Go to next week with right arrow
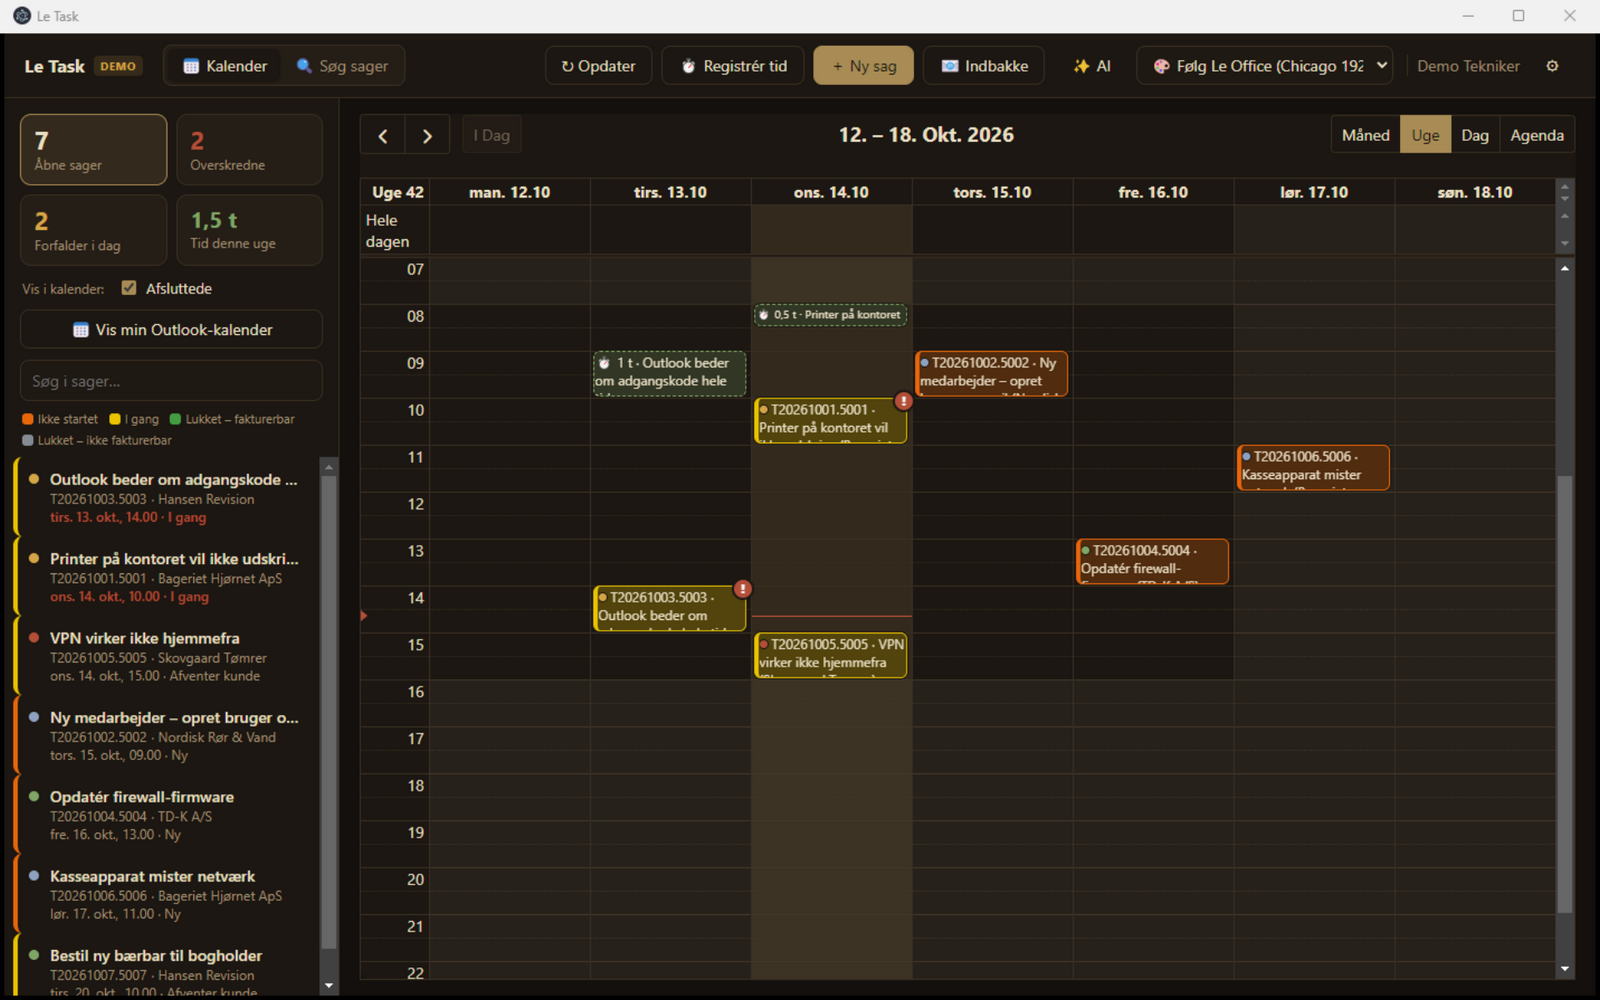The height and width of the screenshot is (1000, 1600). (427, 136)
